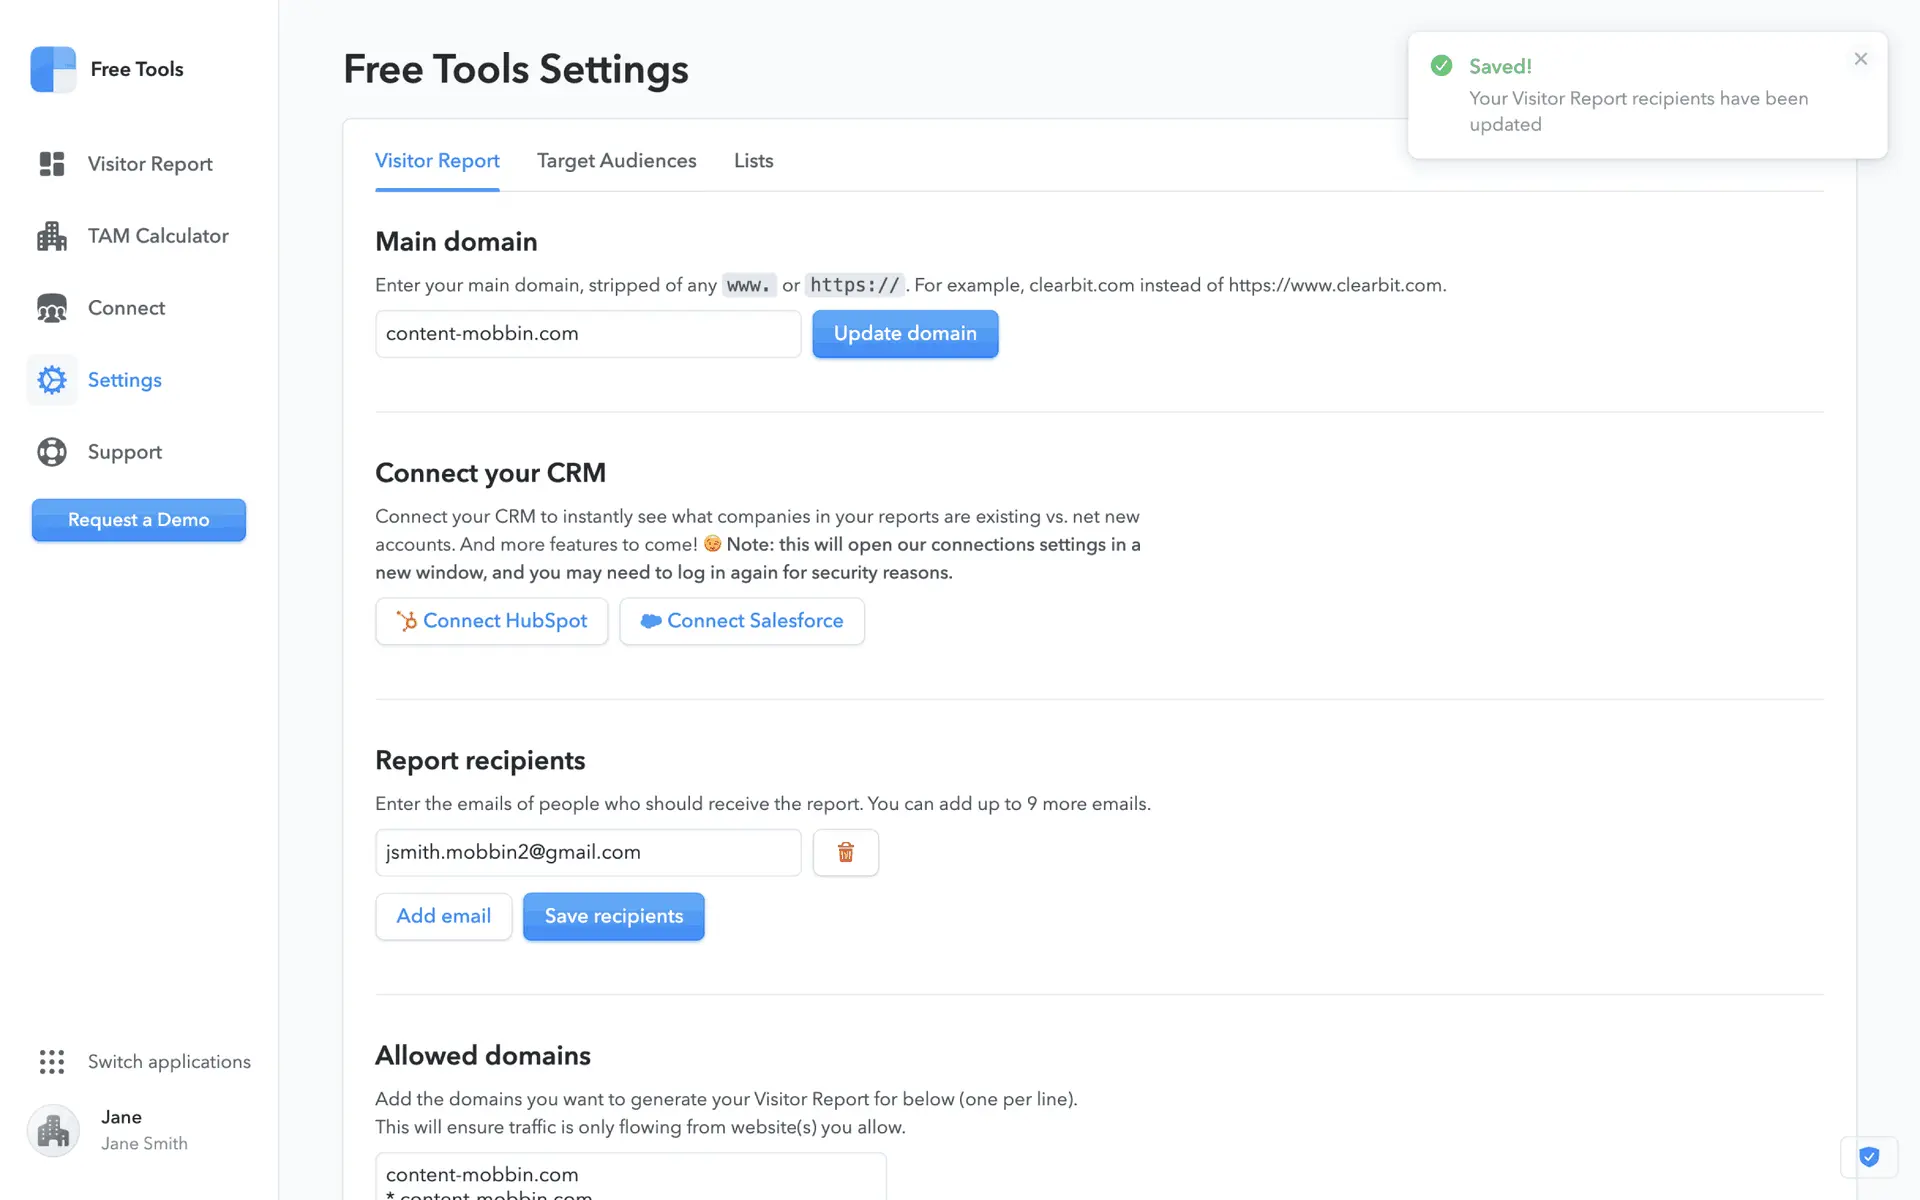This screenshot has height=1200, width=1920.
Task: Open the TAM Calculator building icon
Action: click(x=52, y=236)
